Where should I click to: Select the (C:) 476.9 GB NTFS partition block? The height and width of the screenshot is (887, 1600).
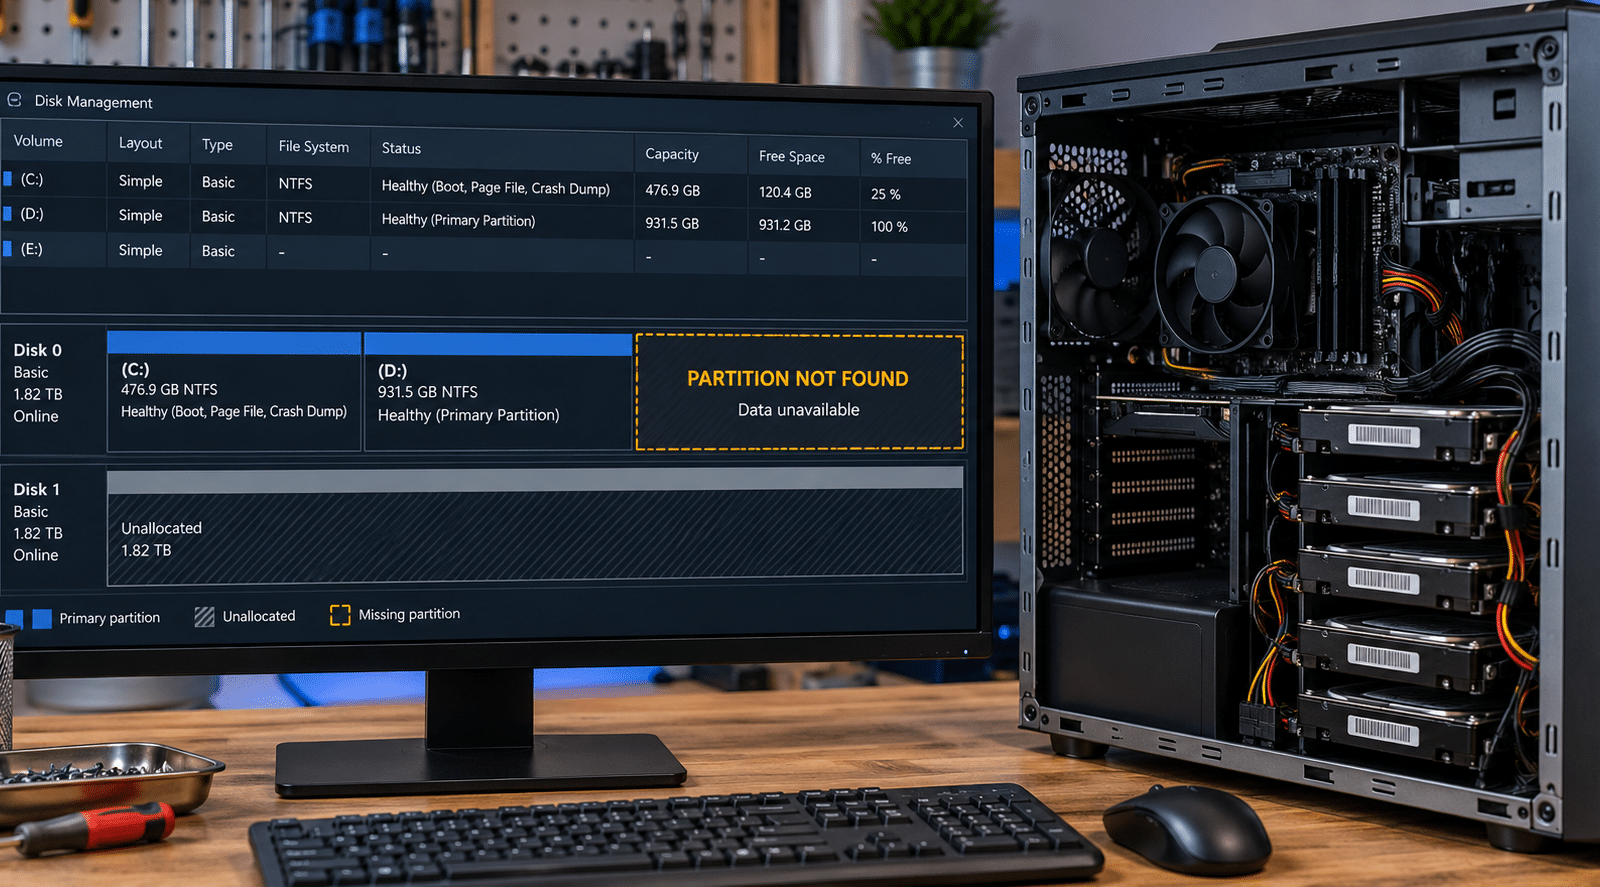[234, 392]
